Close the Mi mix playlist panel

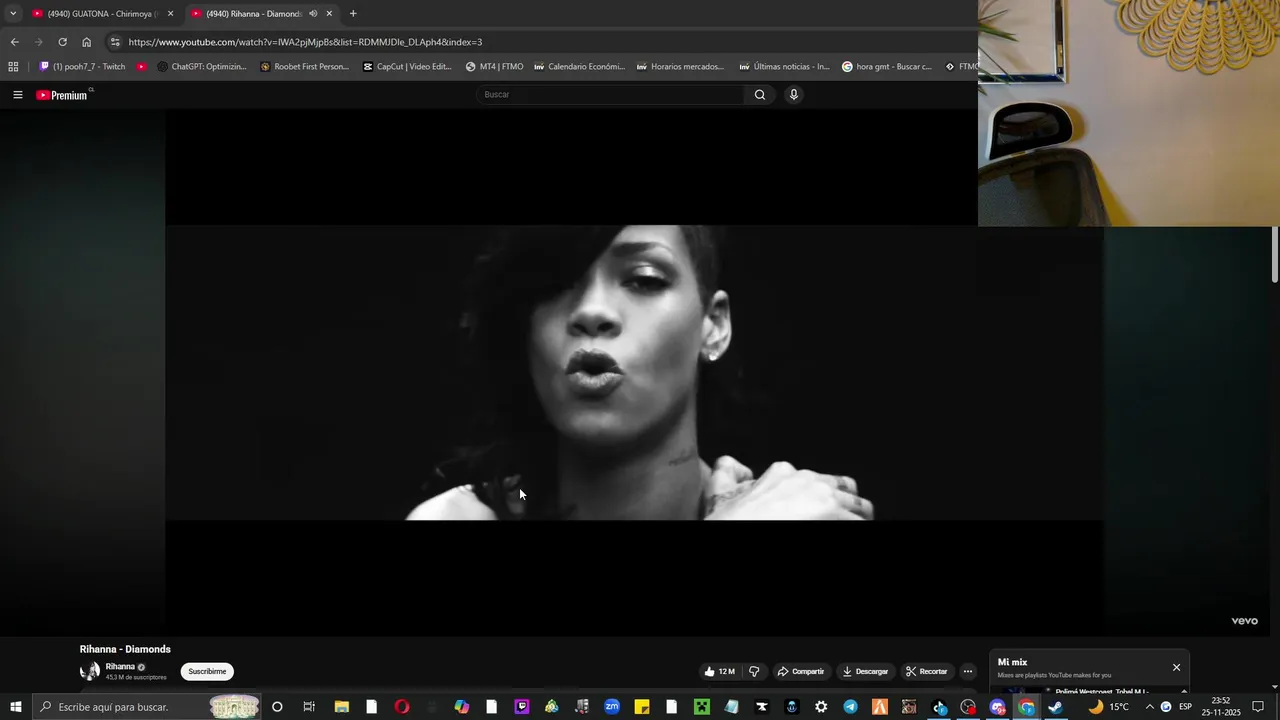[1176, 667]
